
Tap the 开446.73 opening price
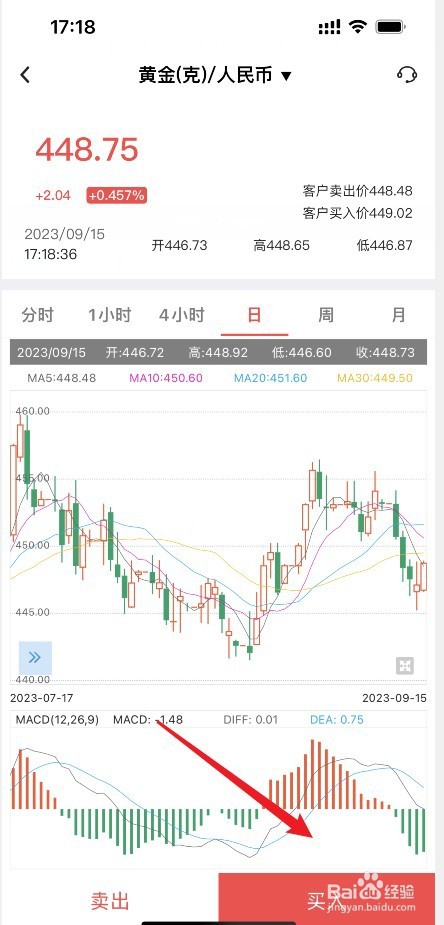click(x=179, y=245)
